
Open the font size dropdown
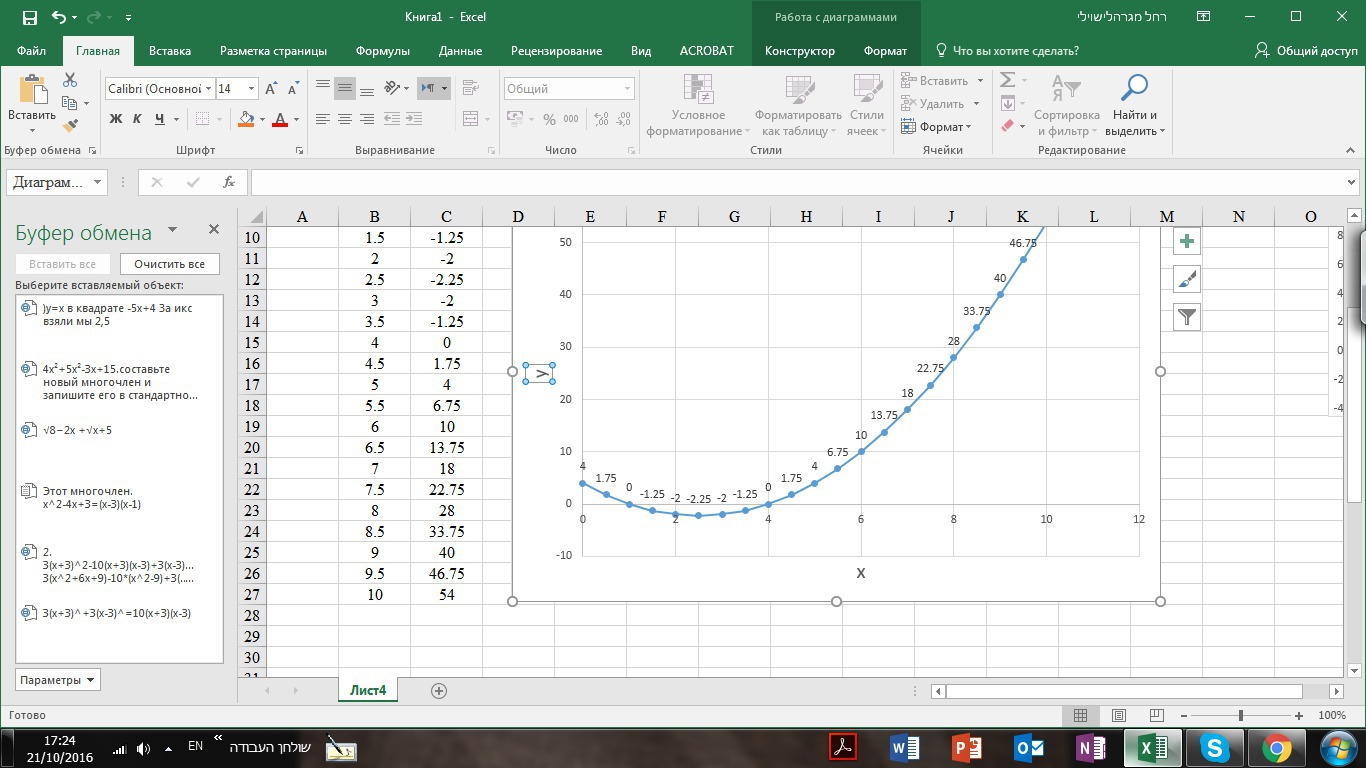[251, 89]
